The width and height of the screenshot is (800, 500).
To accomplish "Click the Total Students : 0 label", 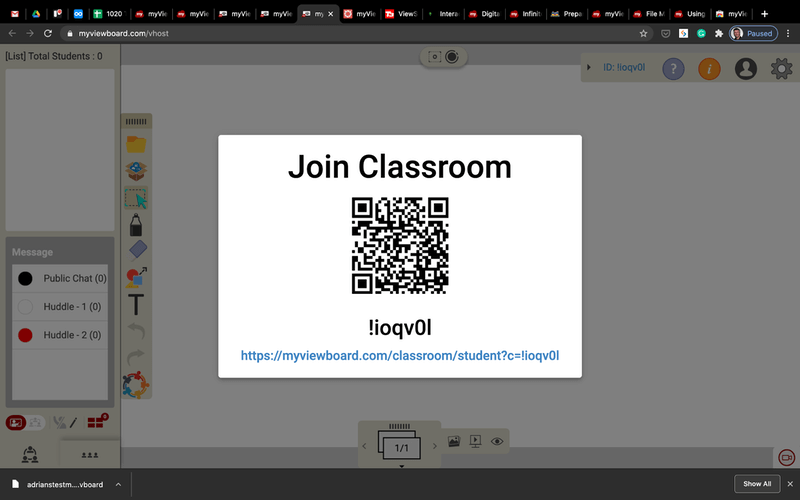I will coord(65,56).
